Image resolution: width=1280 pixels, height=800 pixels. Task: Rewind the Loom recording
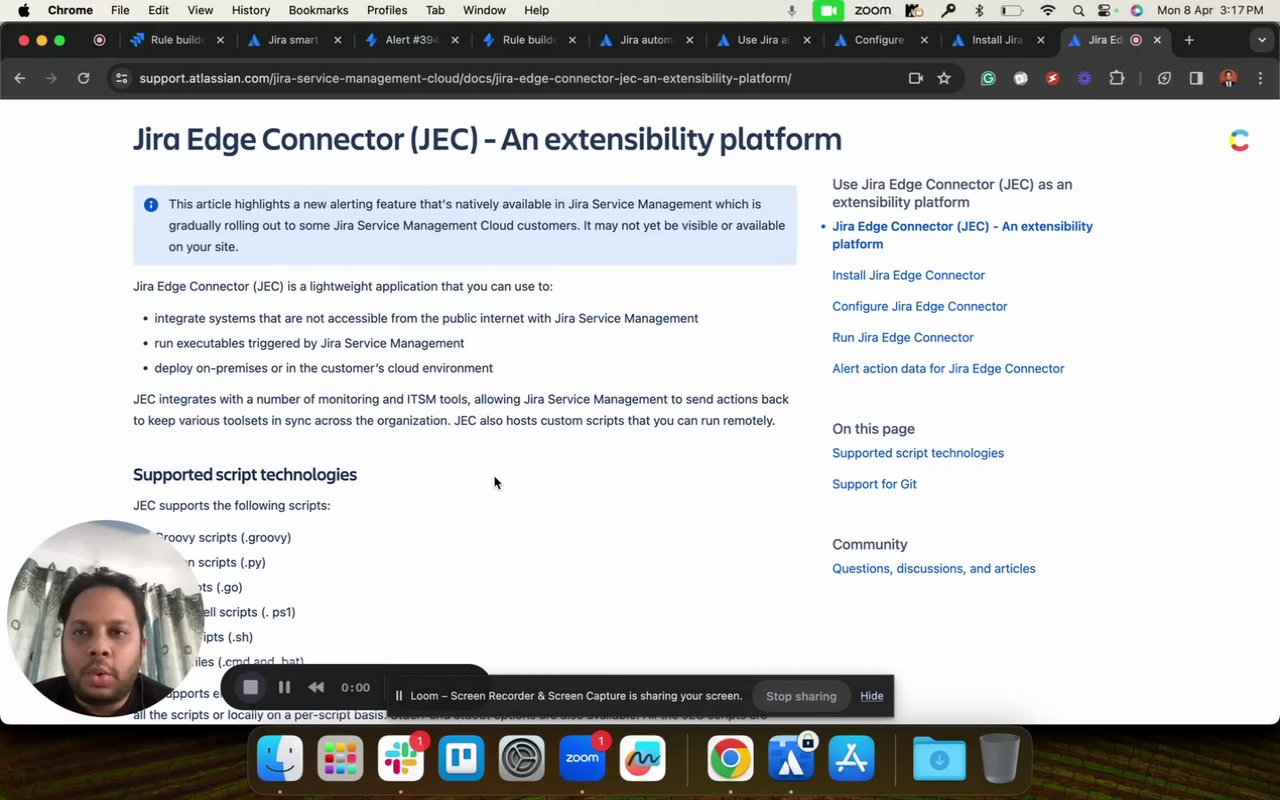(316, 687)
